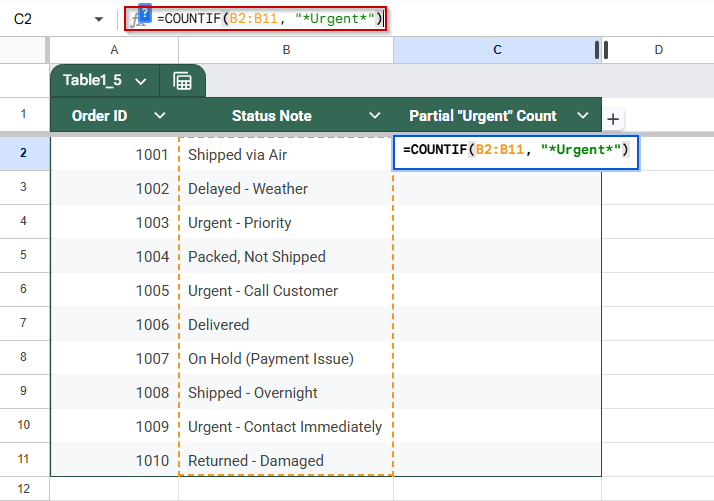The height and width of the screenshot is (501, 714).
Task: Click cell with Order ID 1008
Action: [114, 392]
